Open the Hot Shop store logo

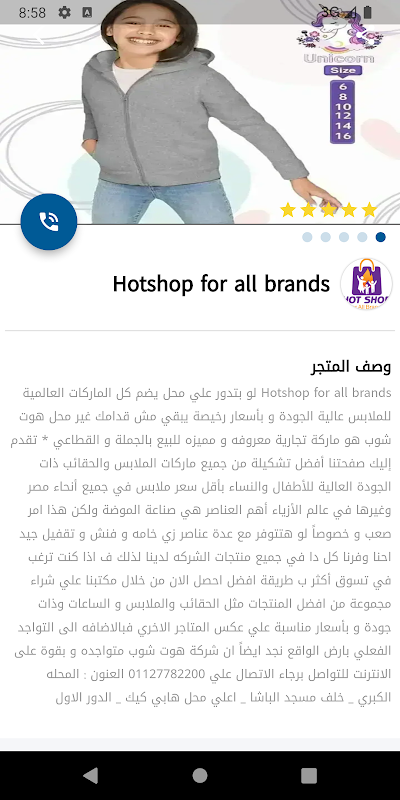tap(366, 284)
